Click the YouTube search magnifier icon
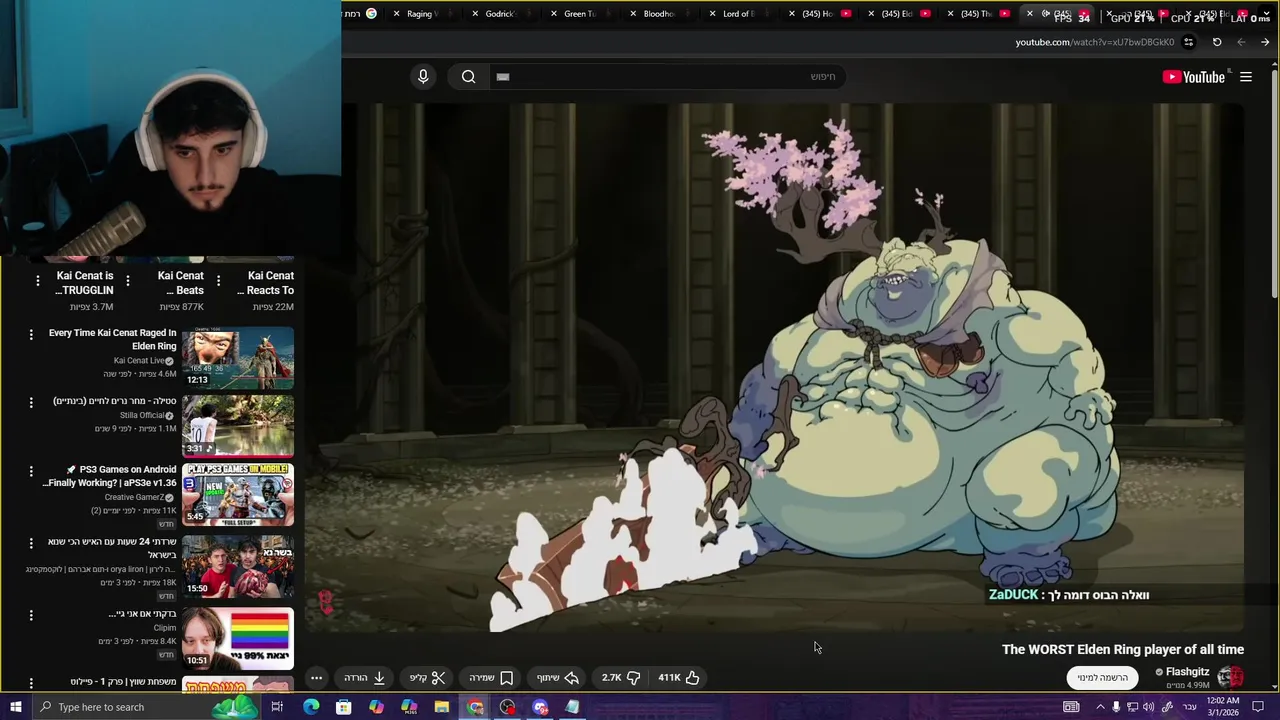Viewport: 1280px width, 720px height. pos(468,77)
